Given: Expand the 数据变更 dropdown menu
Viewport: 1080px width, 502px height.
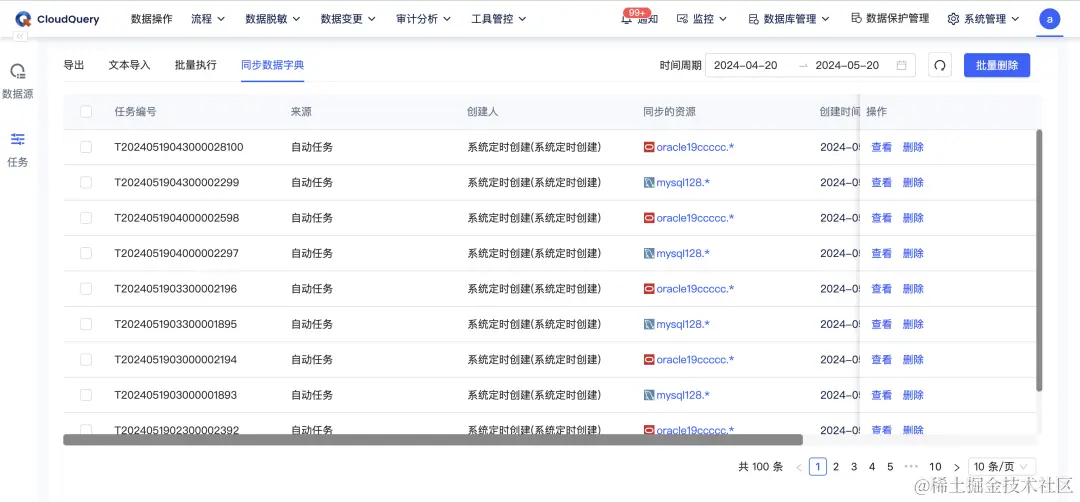Looking at the screenshot, I should pos(348,19).
